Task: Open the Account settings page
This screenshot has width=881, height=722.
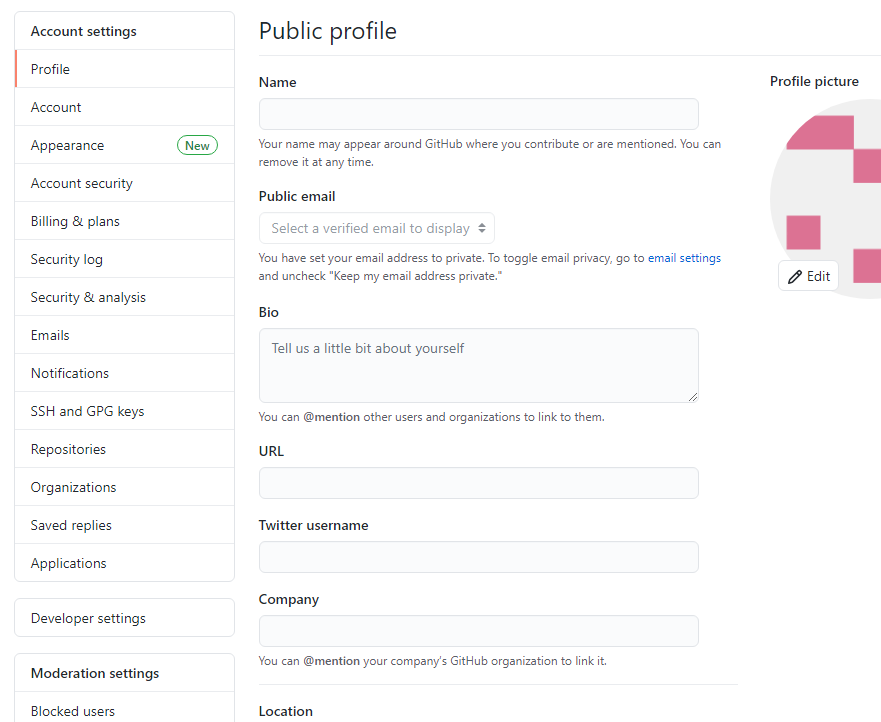Action: 56,107
